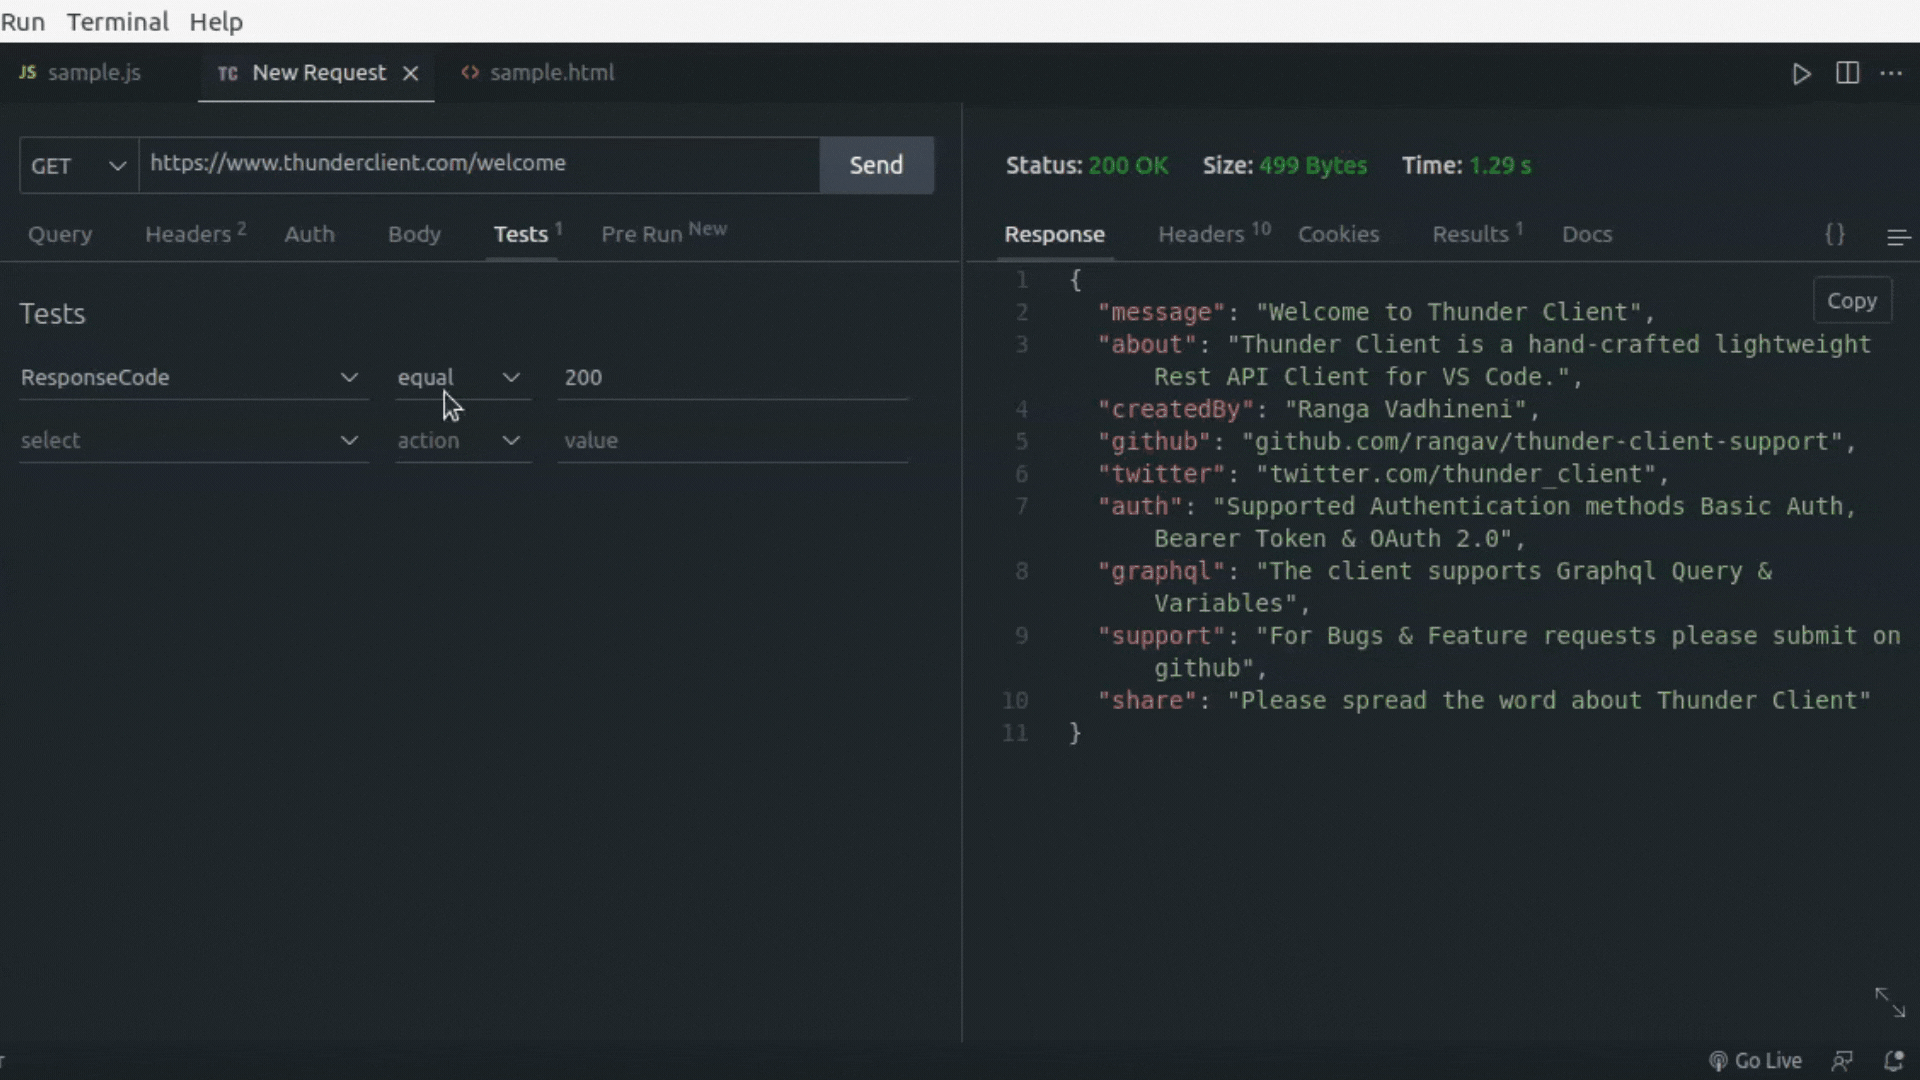Viewport: 1920px width, 1080px height.
Task: Close the New Request tab
Action: tap(410, 73)
